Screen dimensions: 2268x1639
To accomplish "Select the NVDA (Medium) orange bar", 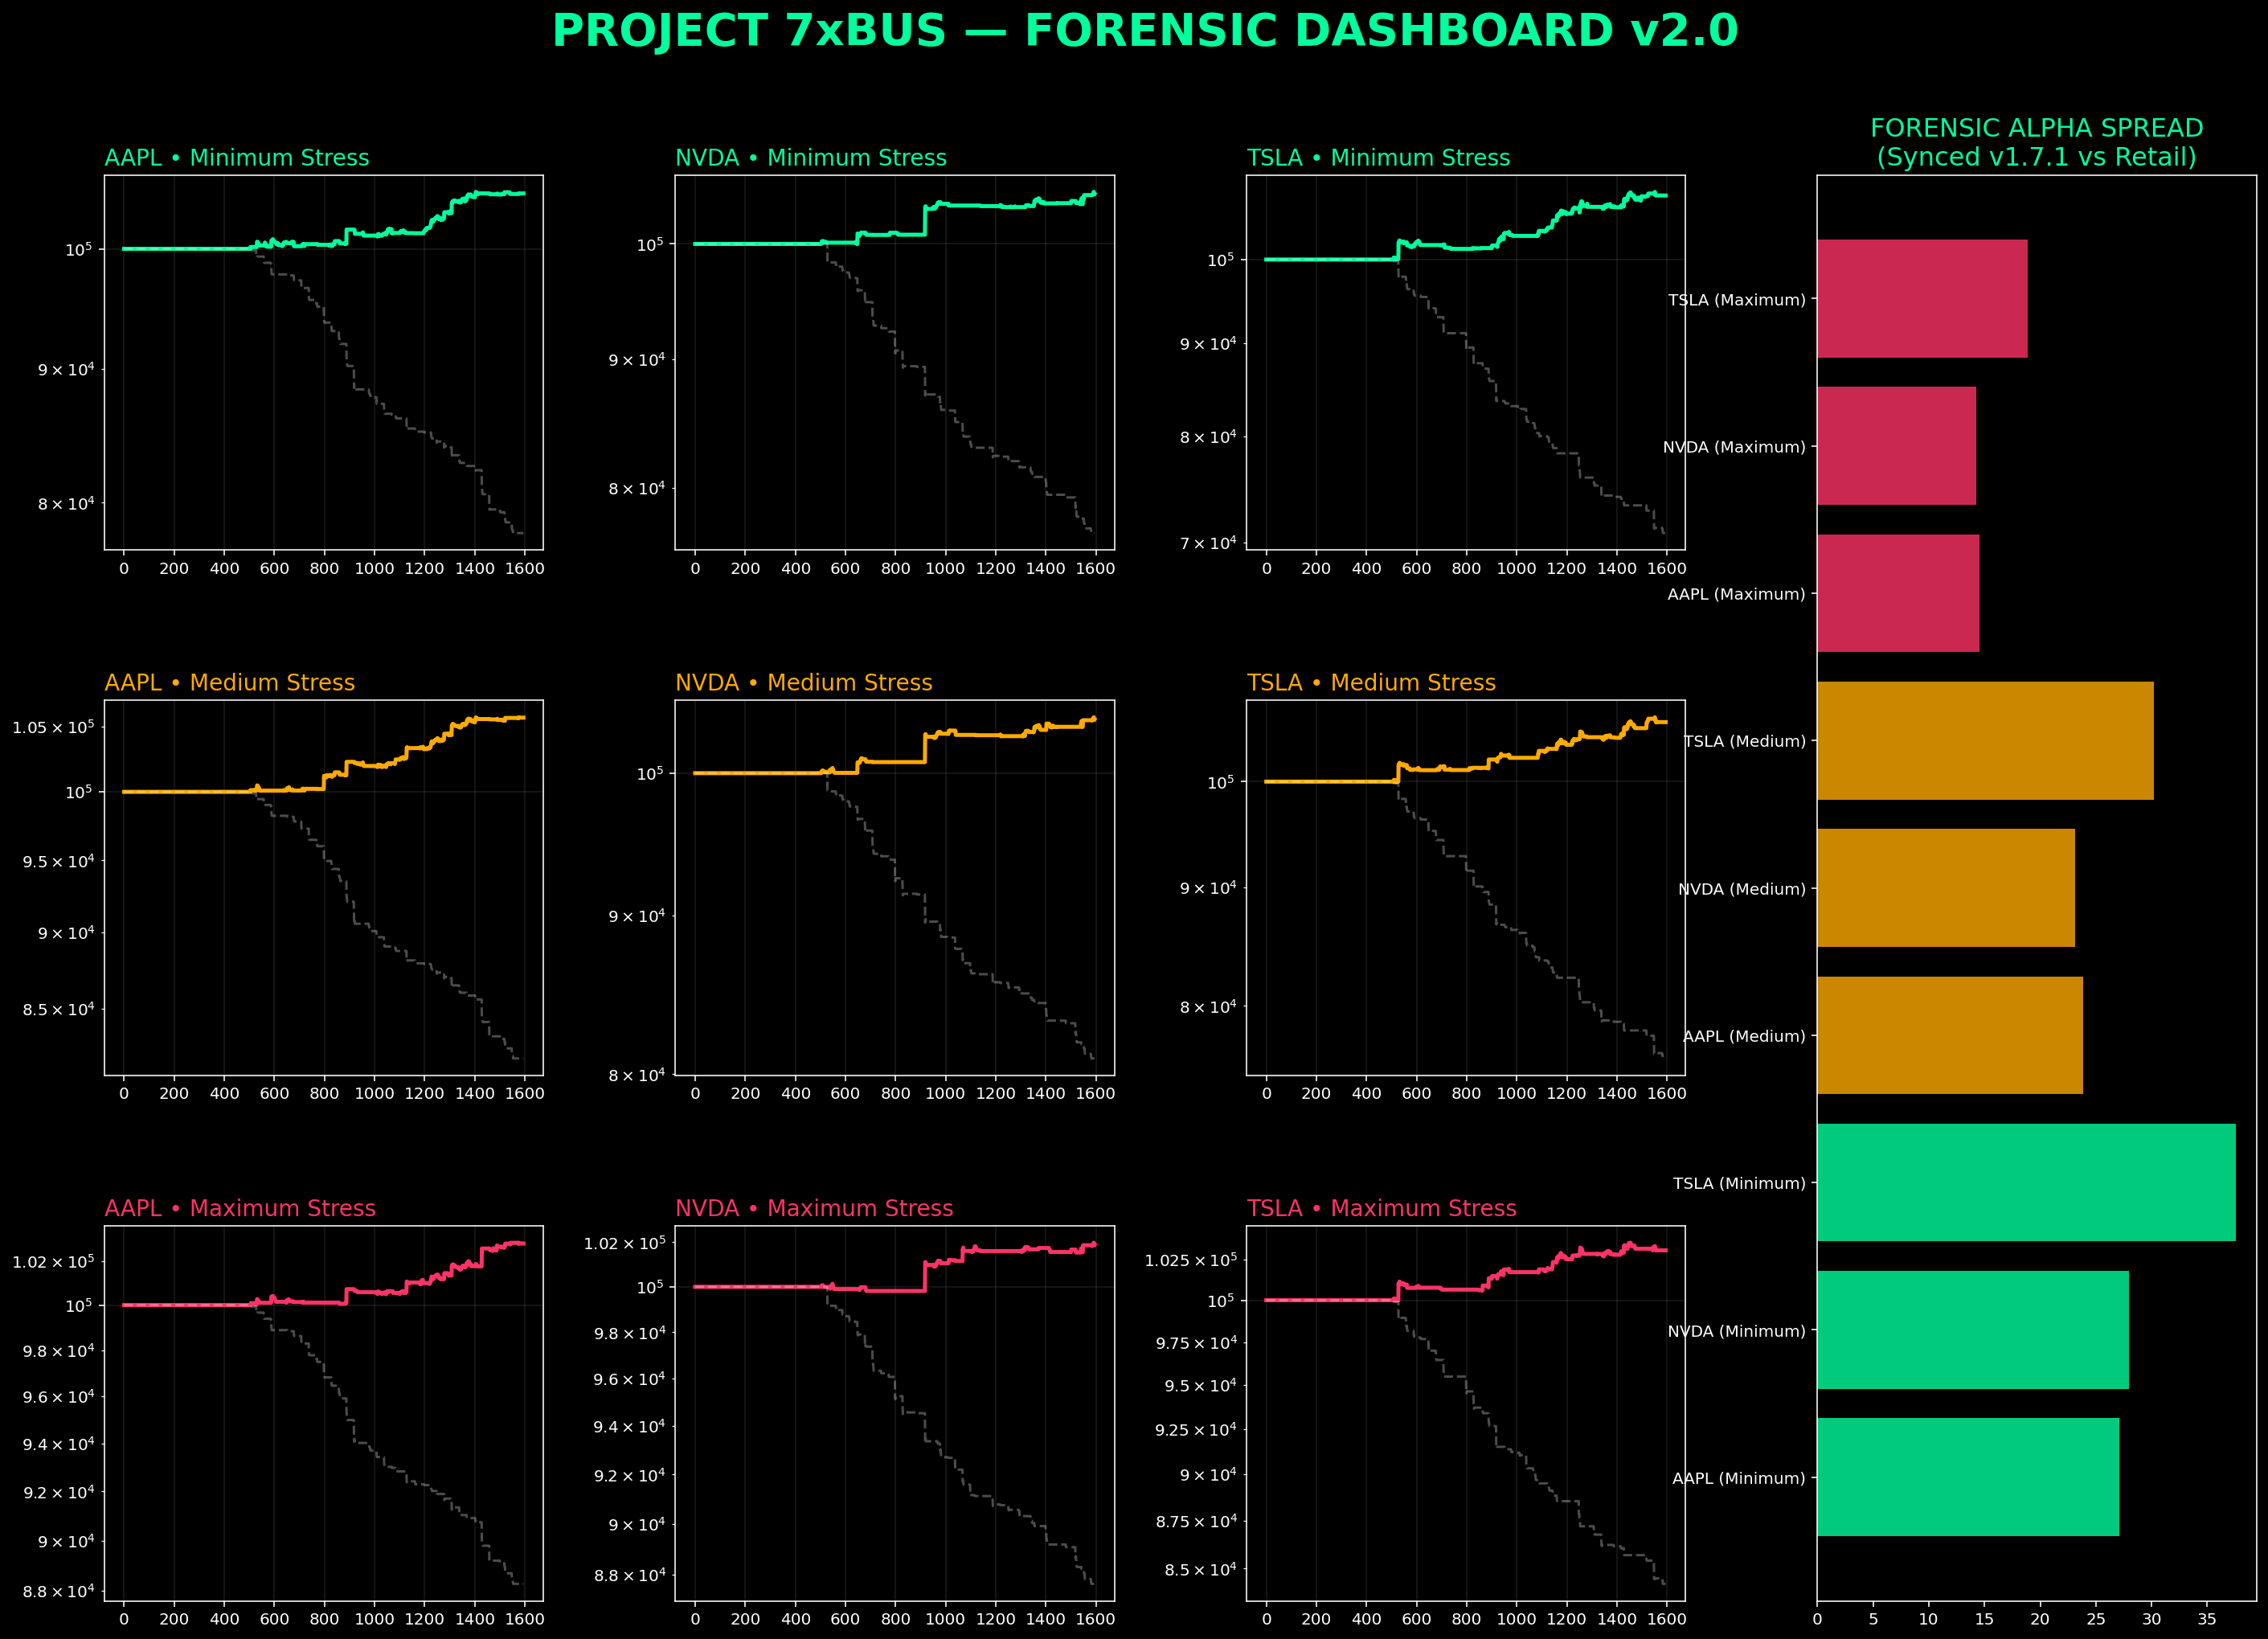I will coord(1946,888).
